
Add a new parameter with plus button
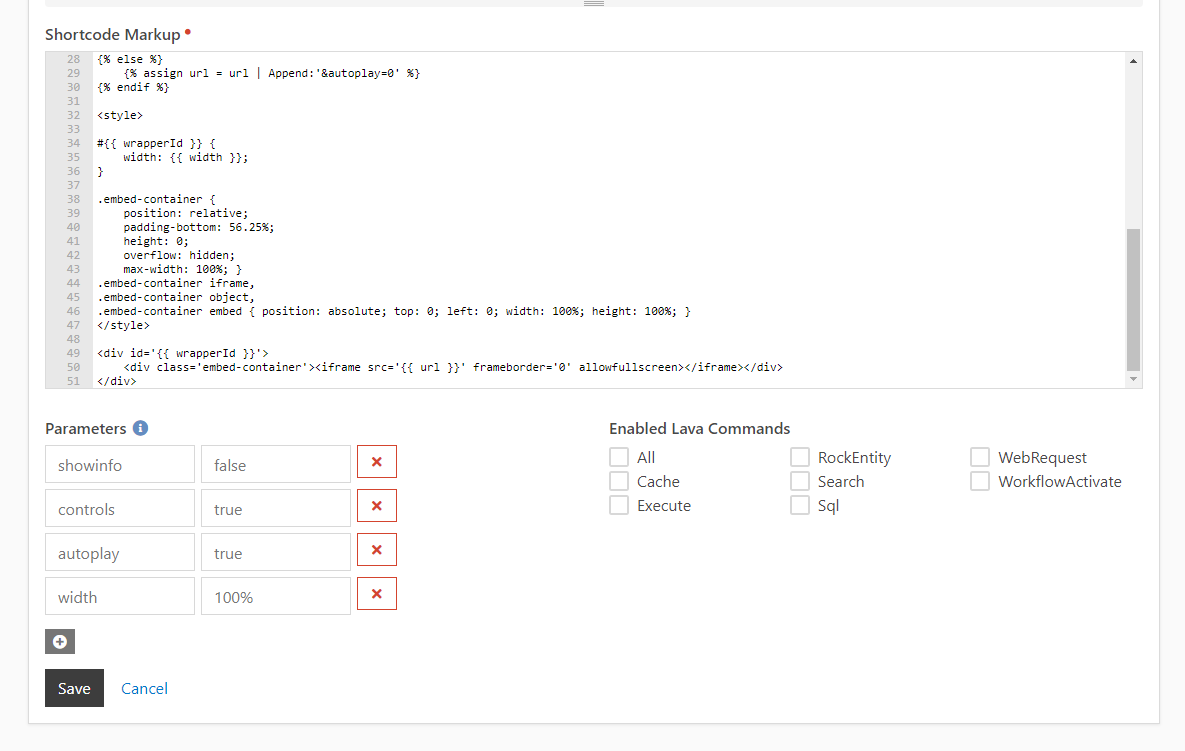(x=60, y=641)
